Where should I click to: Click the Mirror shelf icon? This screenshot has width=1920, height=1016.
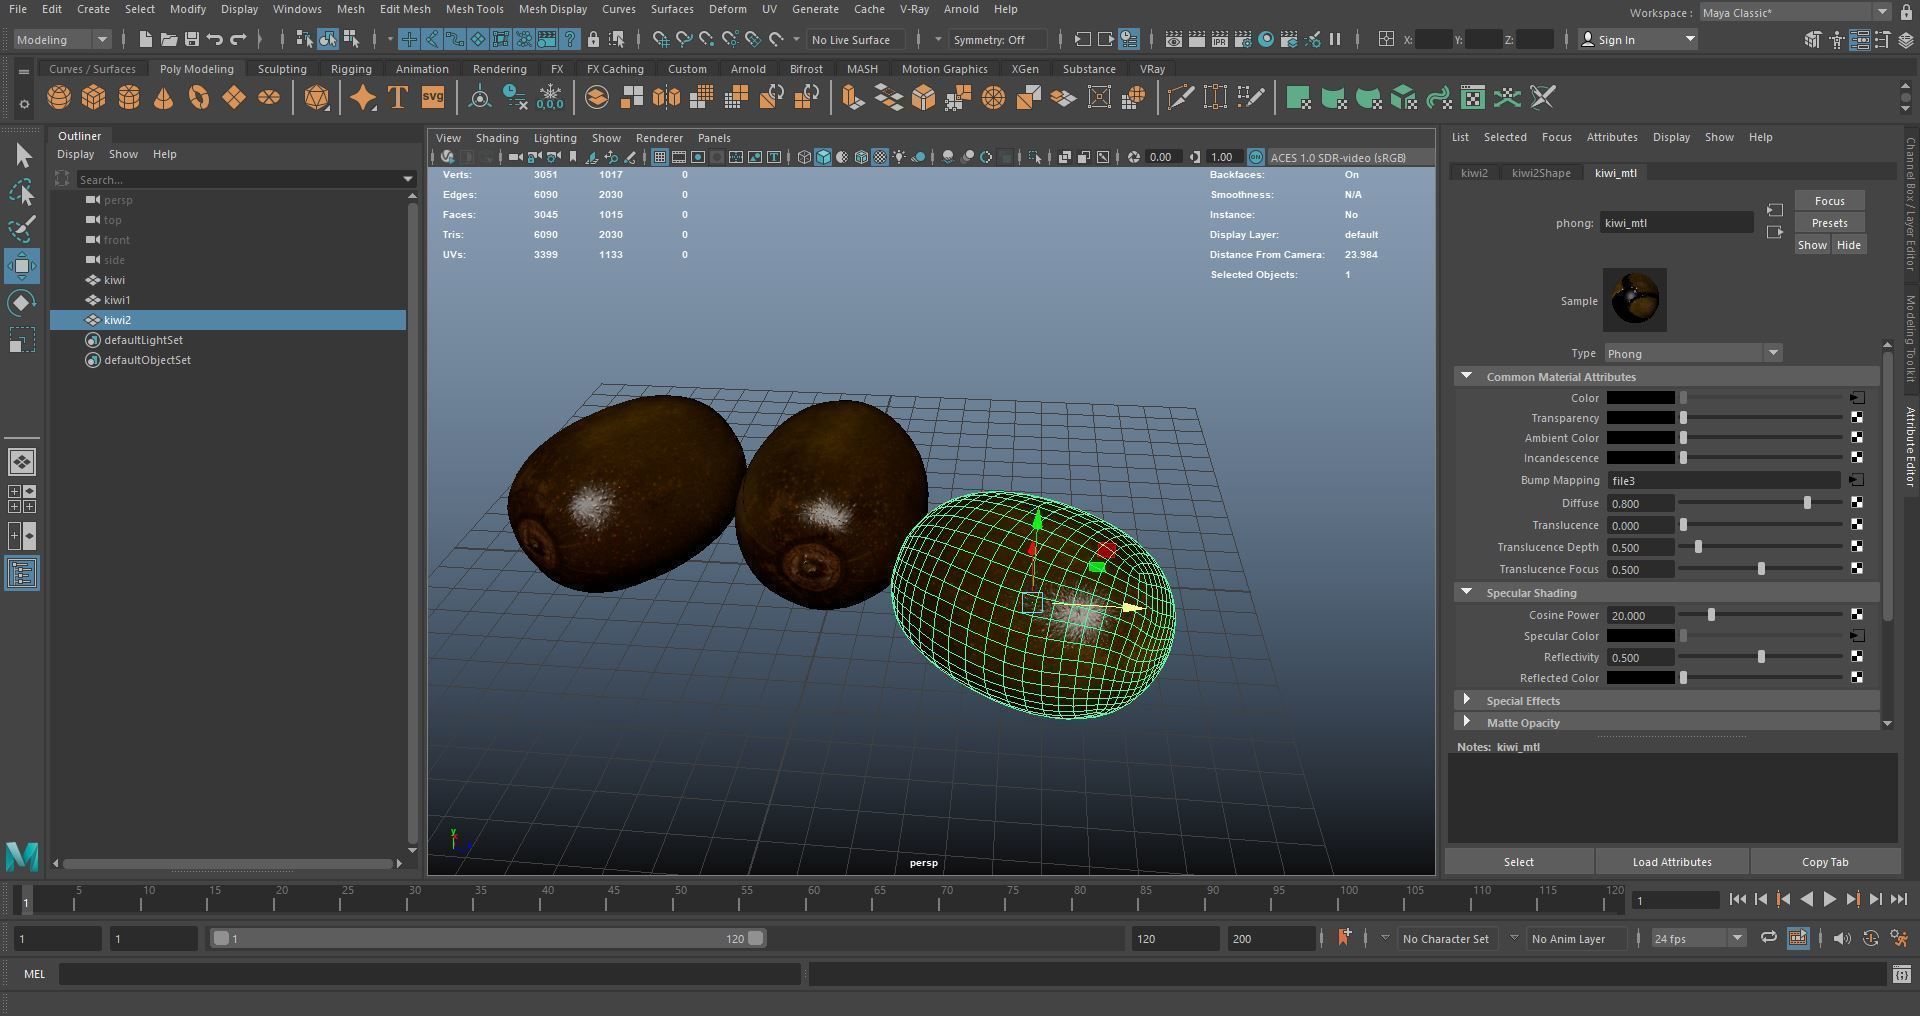[x=666, y=98]
